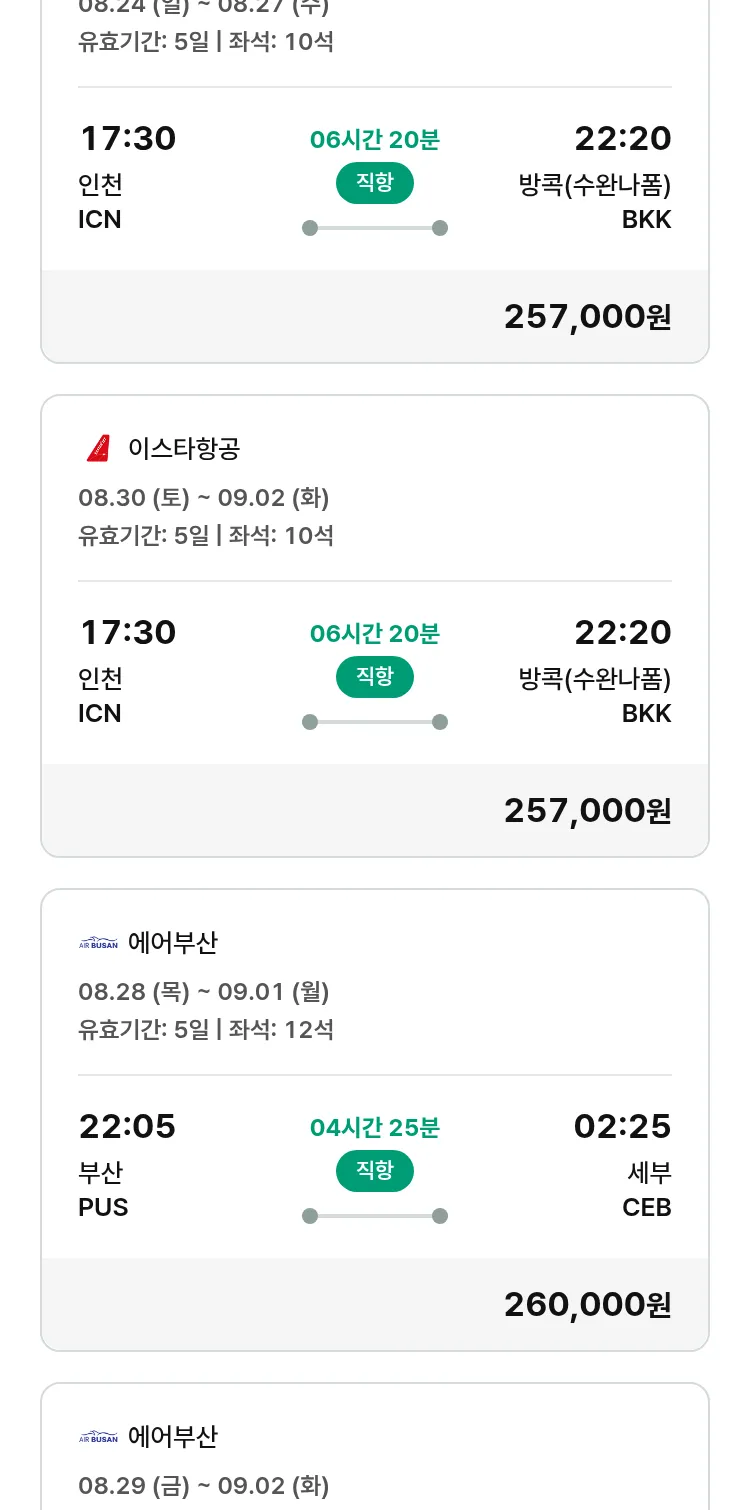This screenshot has height=1510, width=750.
Task: Tap the 08.29 (금) ~ 09.02 (화) date range
Action: tap(204, 1486)
